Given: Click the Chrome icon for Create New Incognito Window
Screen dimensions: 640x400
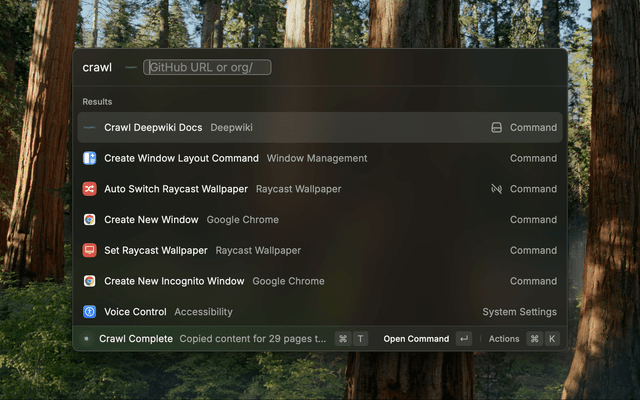Looking at the screenshot, I should [x=89, y=281].
